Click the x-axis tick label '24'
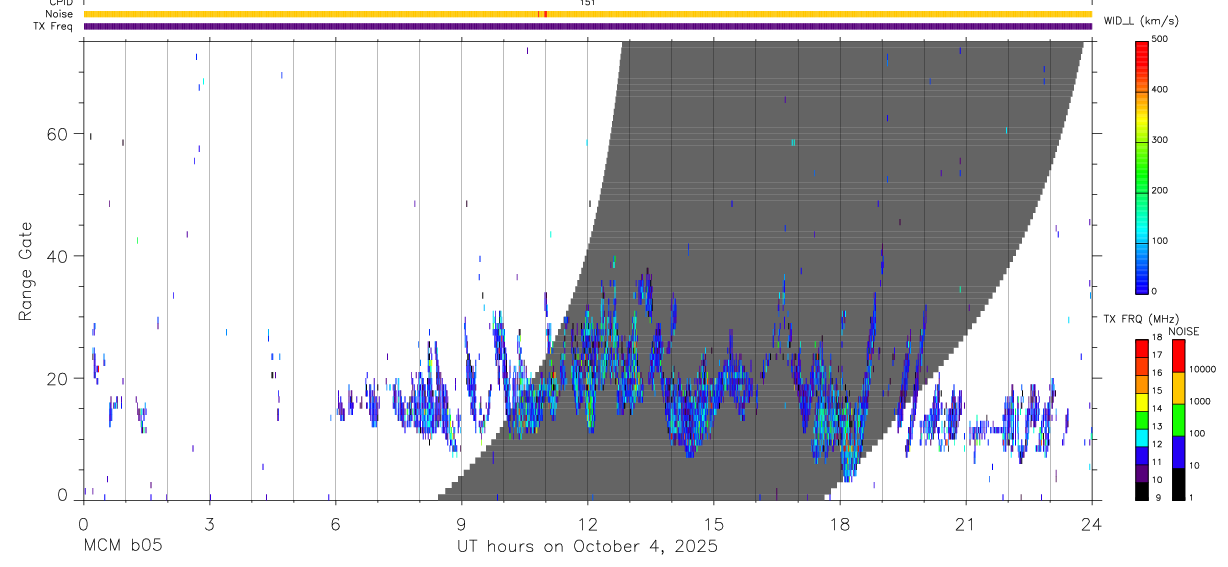Image resolution: width=1228 pixels, height=567 pixels. 1091,524
